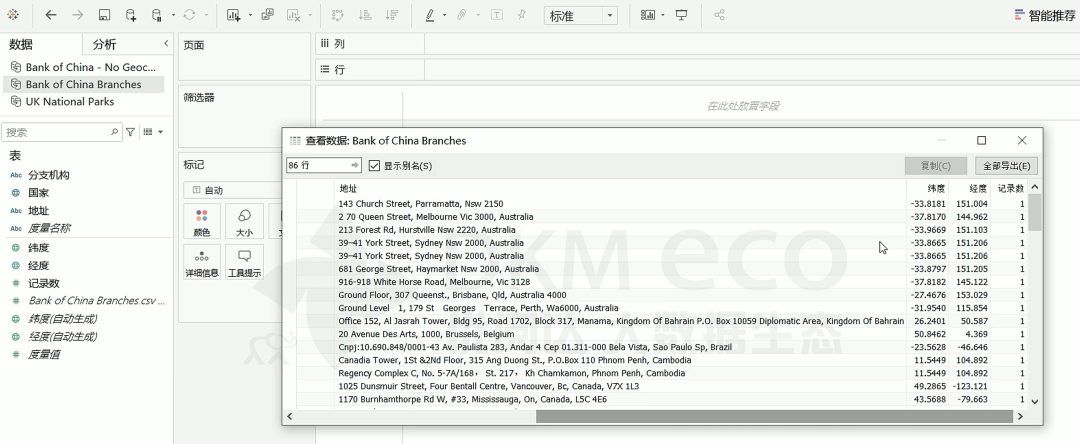
Task: Switch to the 分析 tab
Action: pos(105,45)
